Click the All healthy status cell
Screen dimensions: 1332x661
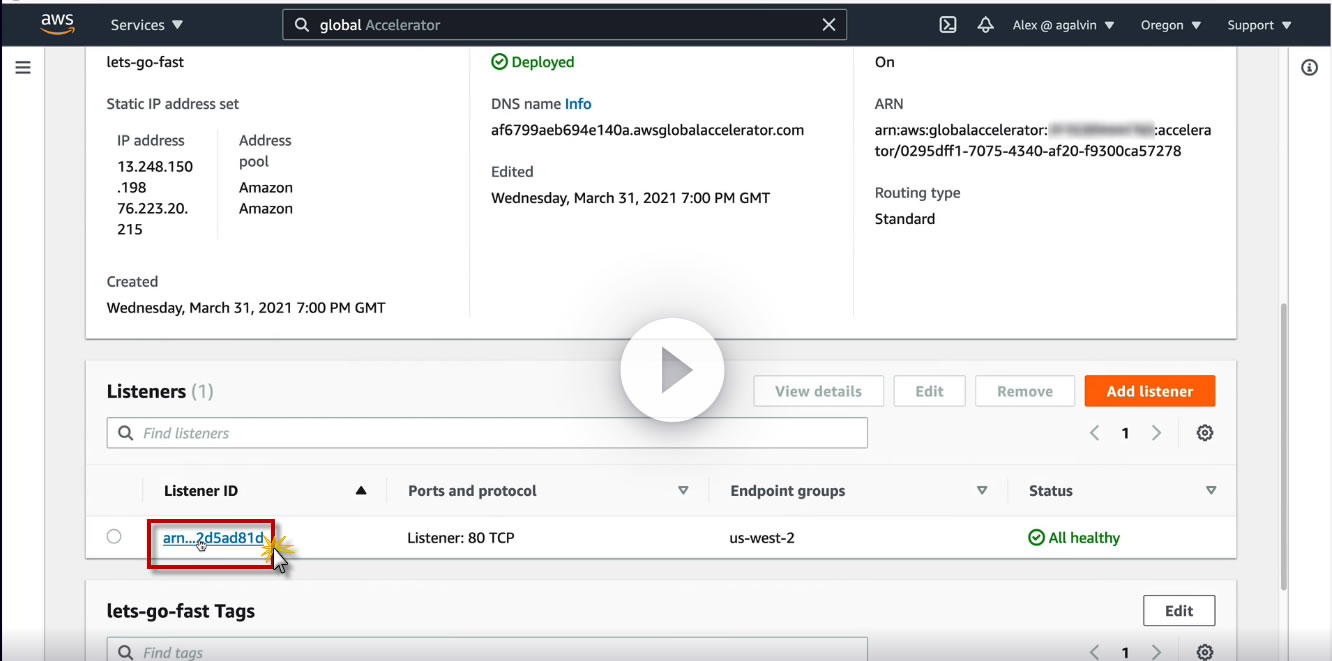[x=1074, y=538]
